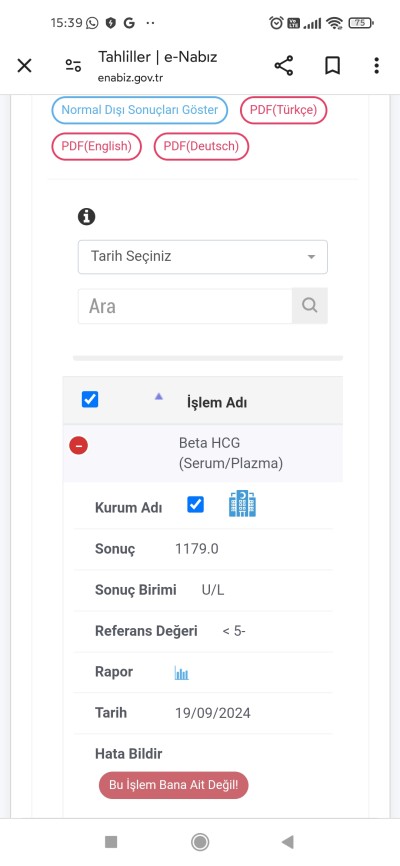The width and height of the screenshot is (400, 866).
Task: Open the Rapor bar chart icon
Action: 181,673
